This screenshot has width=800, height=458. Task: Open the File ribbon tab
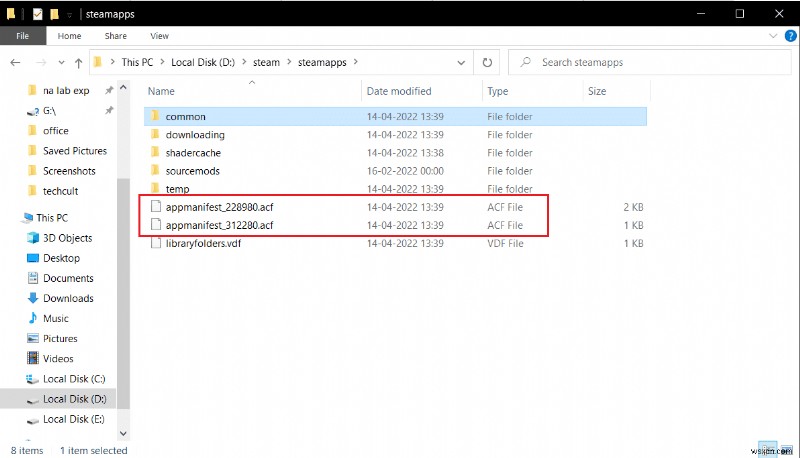[x=22, y=36]
